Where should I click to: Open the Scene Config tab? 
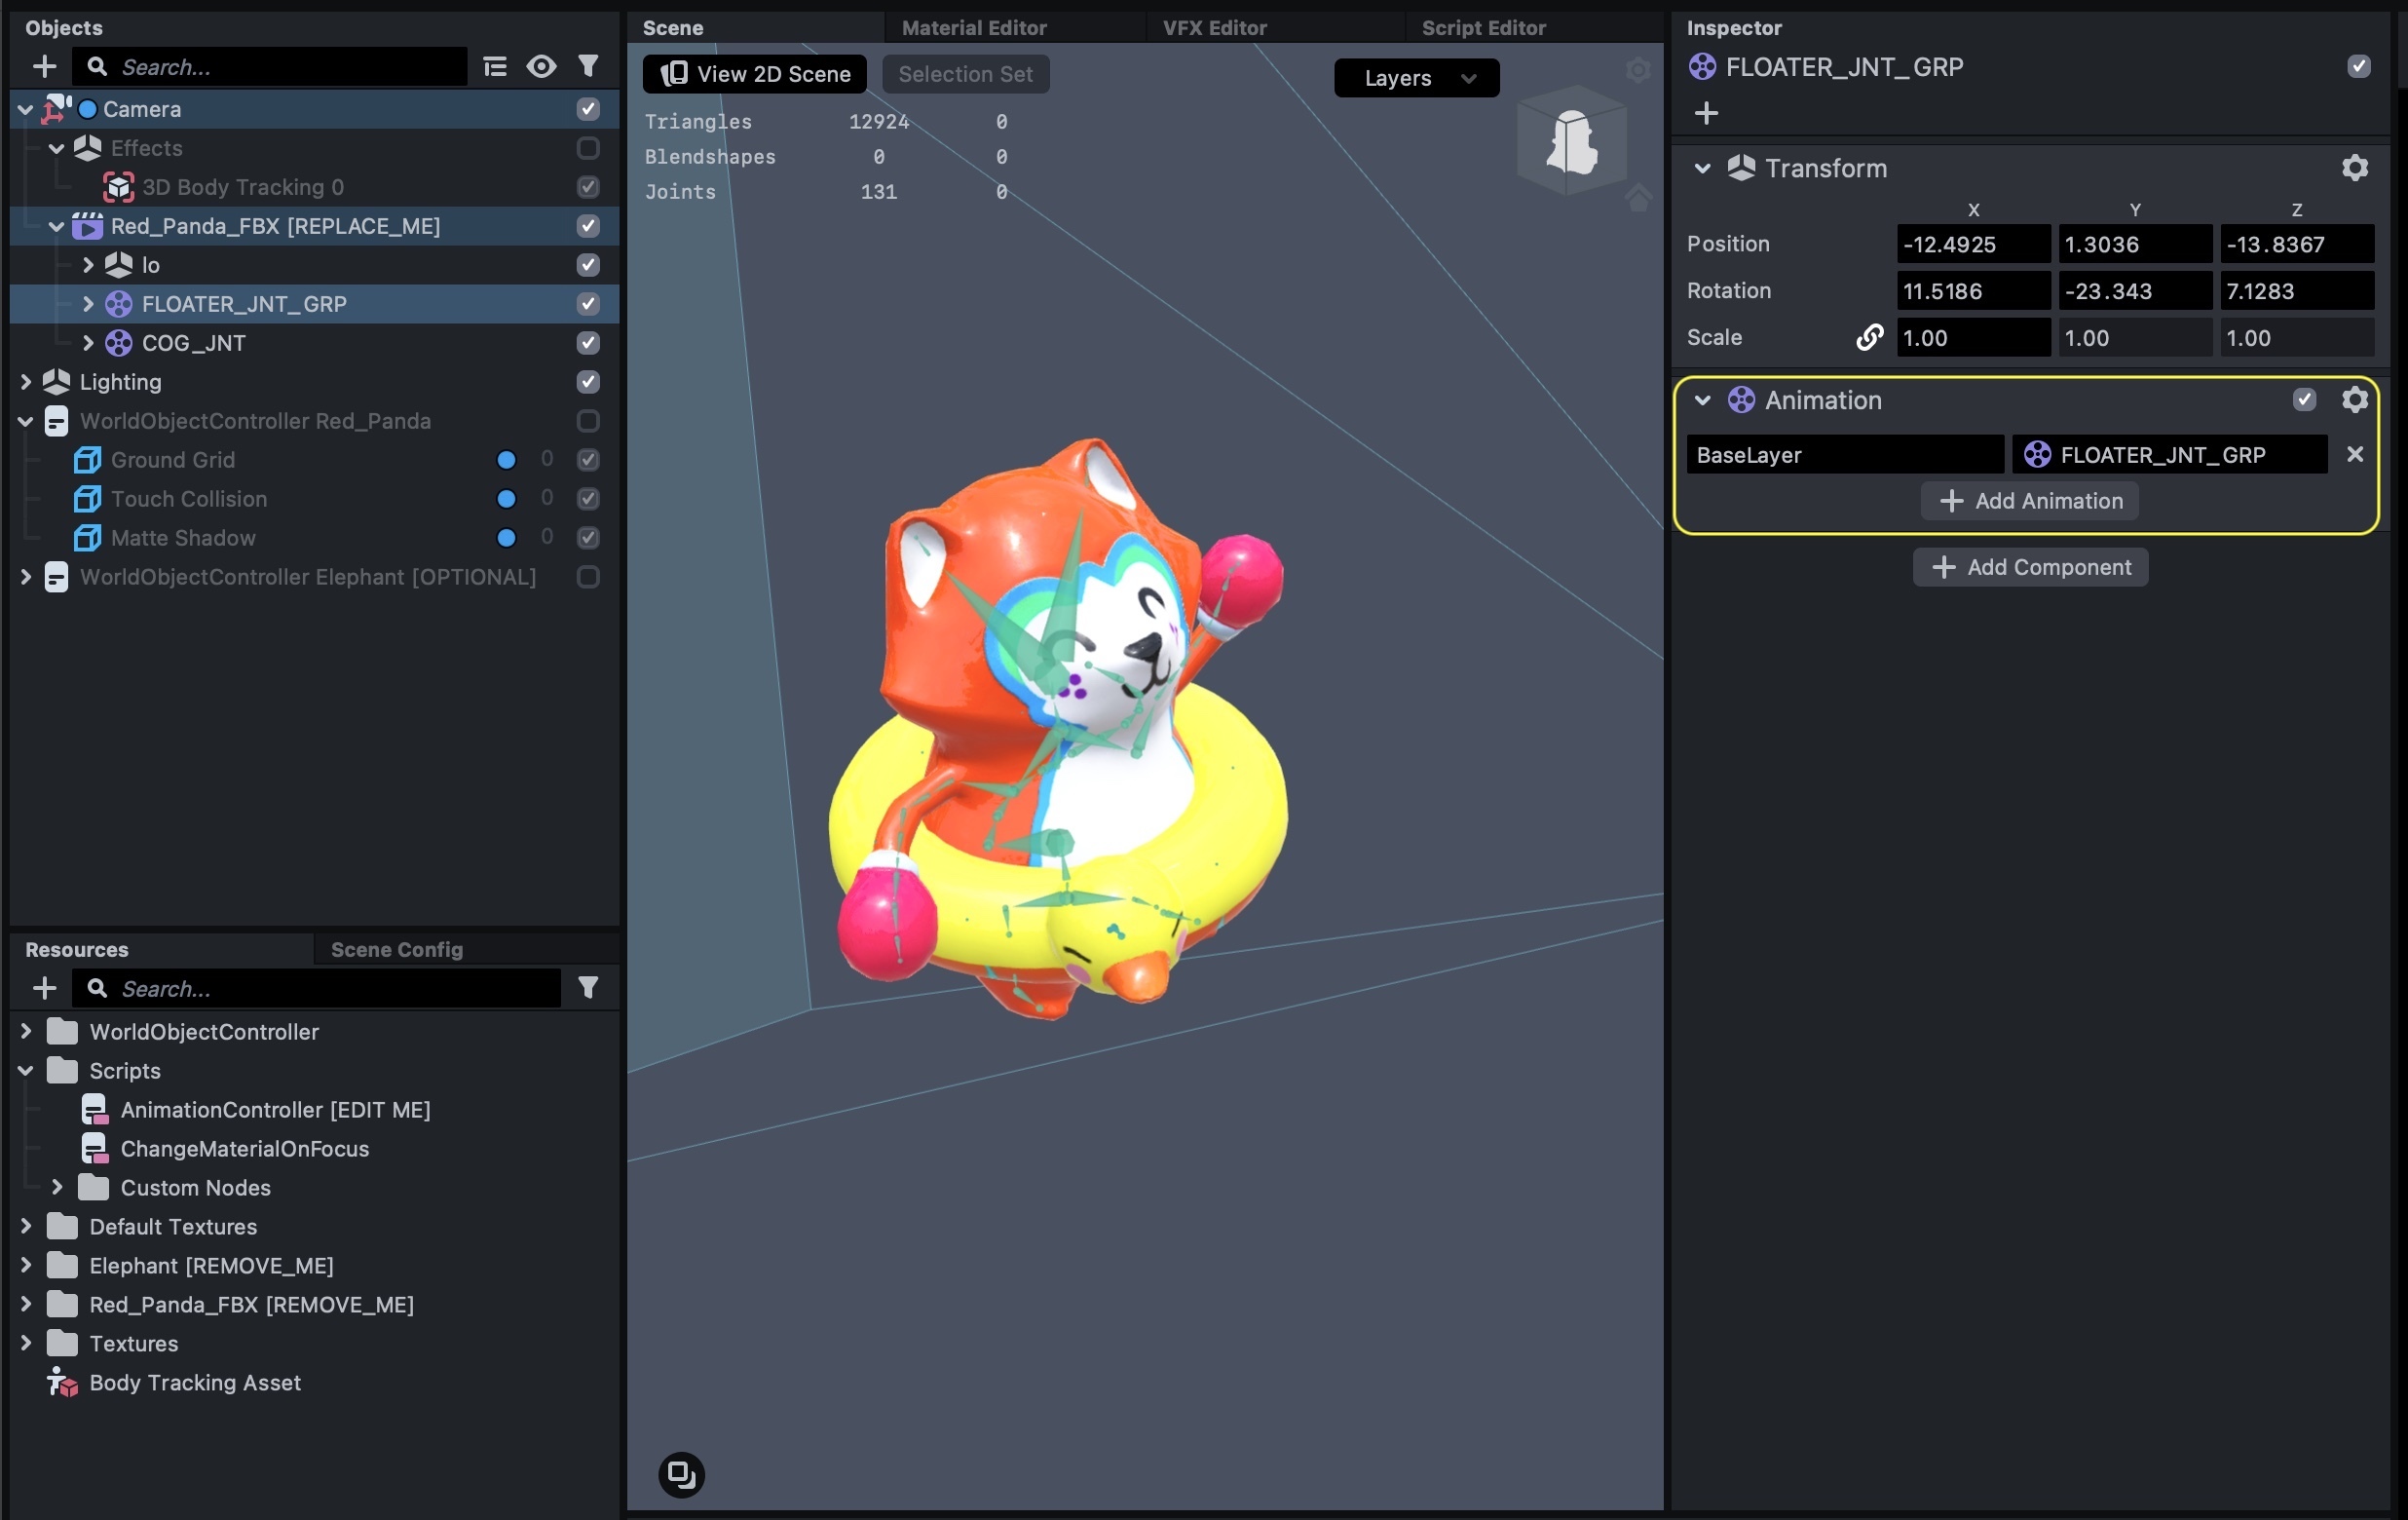click(x=396, y=949)
